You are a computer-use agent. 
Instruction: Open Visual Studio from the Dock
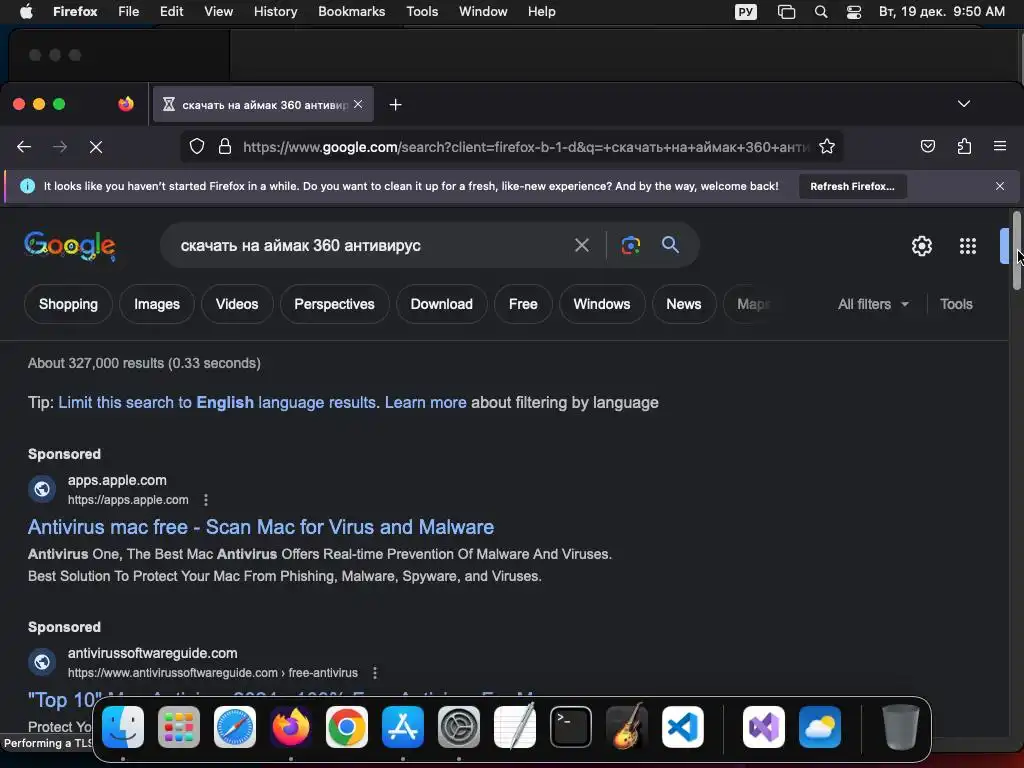(x=763, y=727)
